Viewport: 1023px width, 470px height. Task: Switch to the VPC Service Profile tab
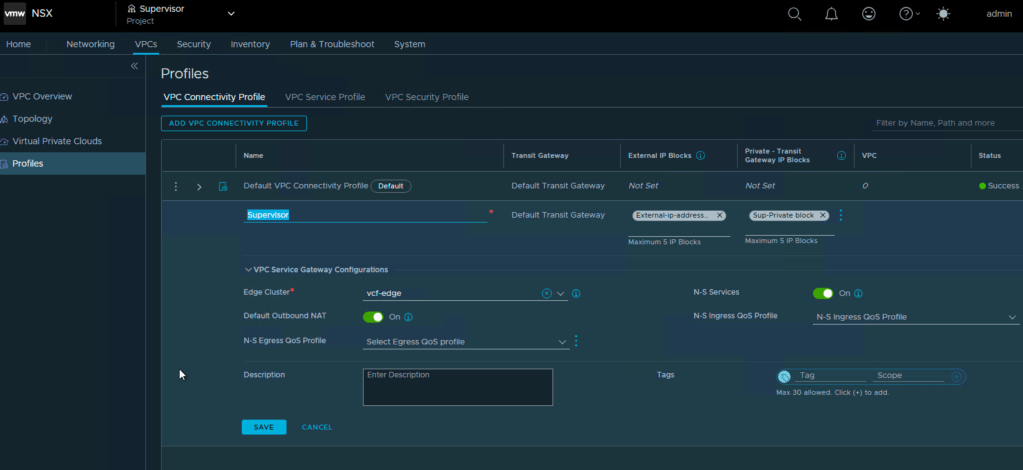(x=325, y=97)
